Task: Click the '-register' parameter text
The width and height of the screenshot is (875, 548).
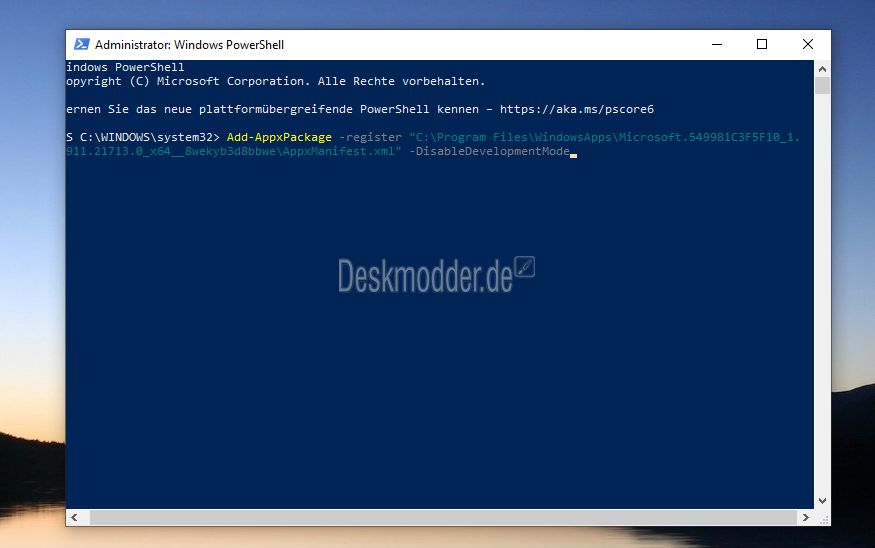Action: pos(371,137)
